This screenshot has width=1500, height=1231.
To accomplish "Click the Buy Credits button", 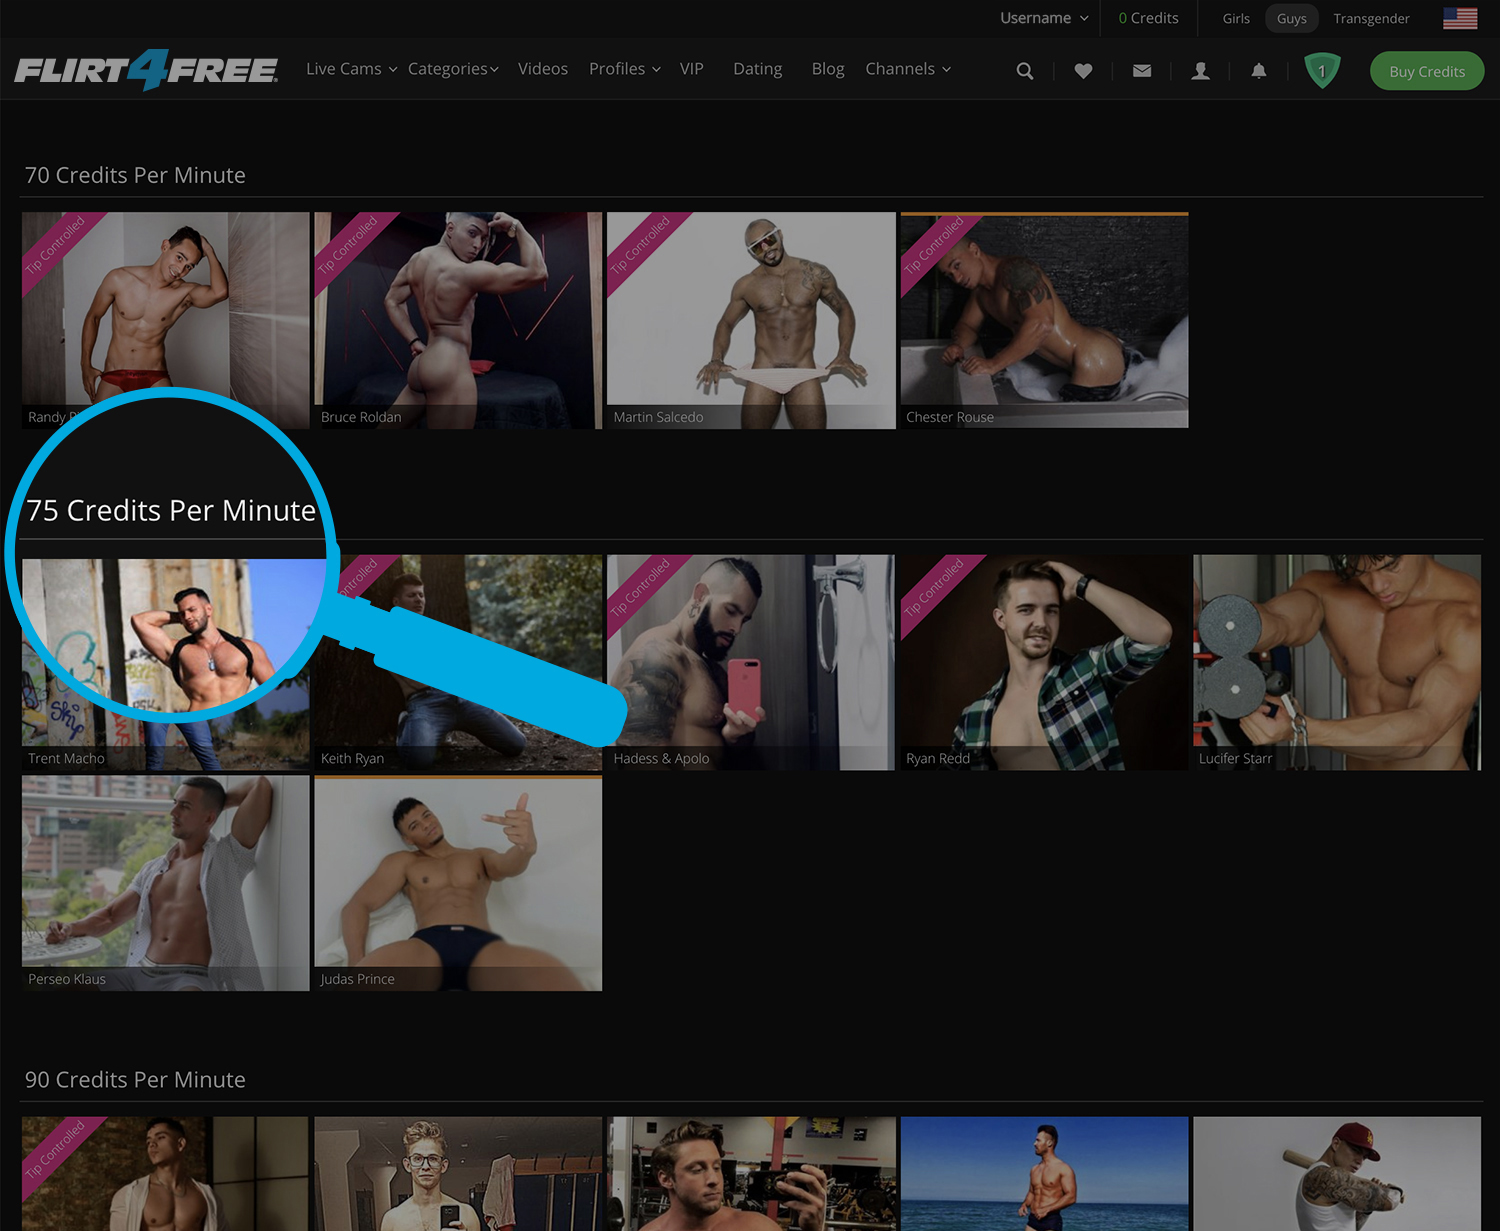I will point(1427,71).
